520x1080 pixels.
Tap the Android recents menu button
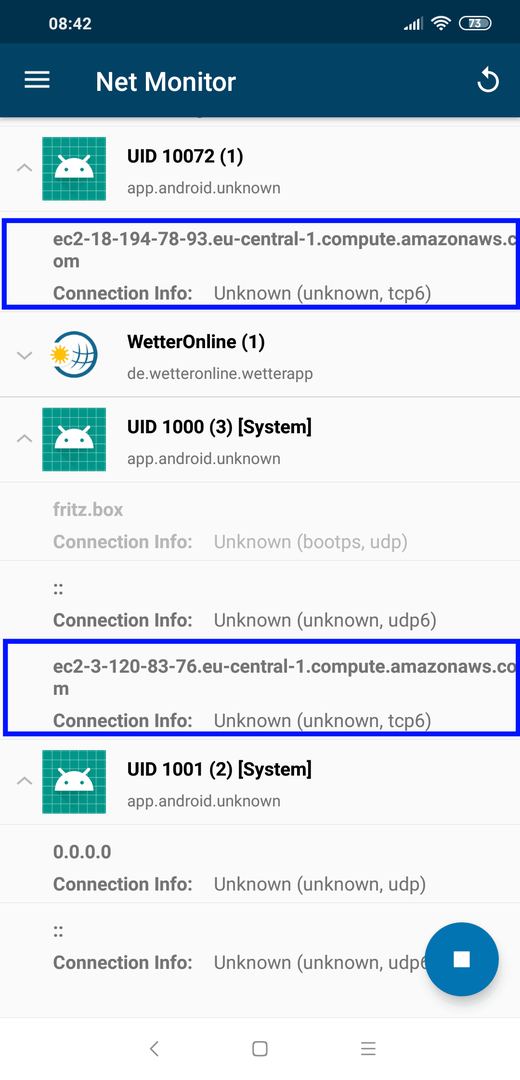point(368,1048)
